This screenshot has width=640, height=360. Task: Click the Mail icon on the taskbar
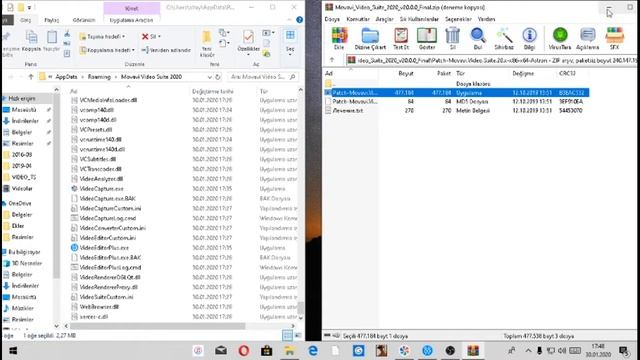click(x=221, y=351)
